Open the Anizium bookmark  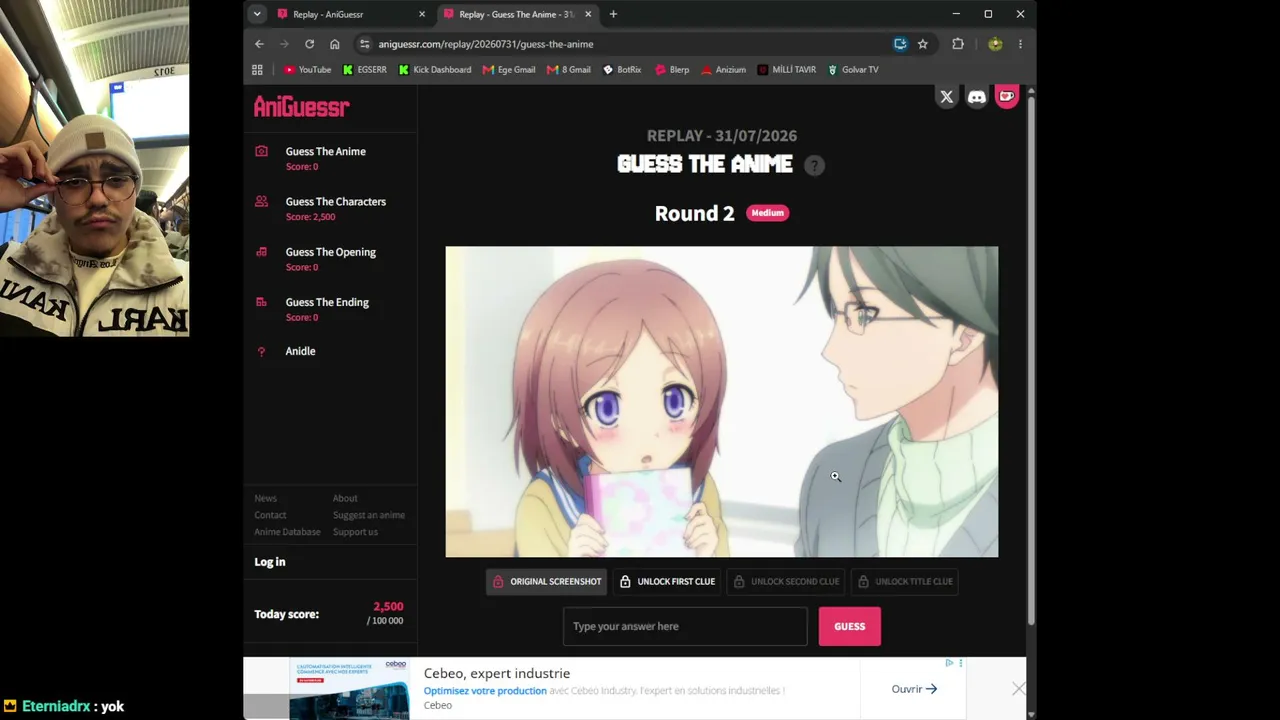tap(723, 70)
